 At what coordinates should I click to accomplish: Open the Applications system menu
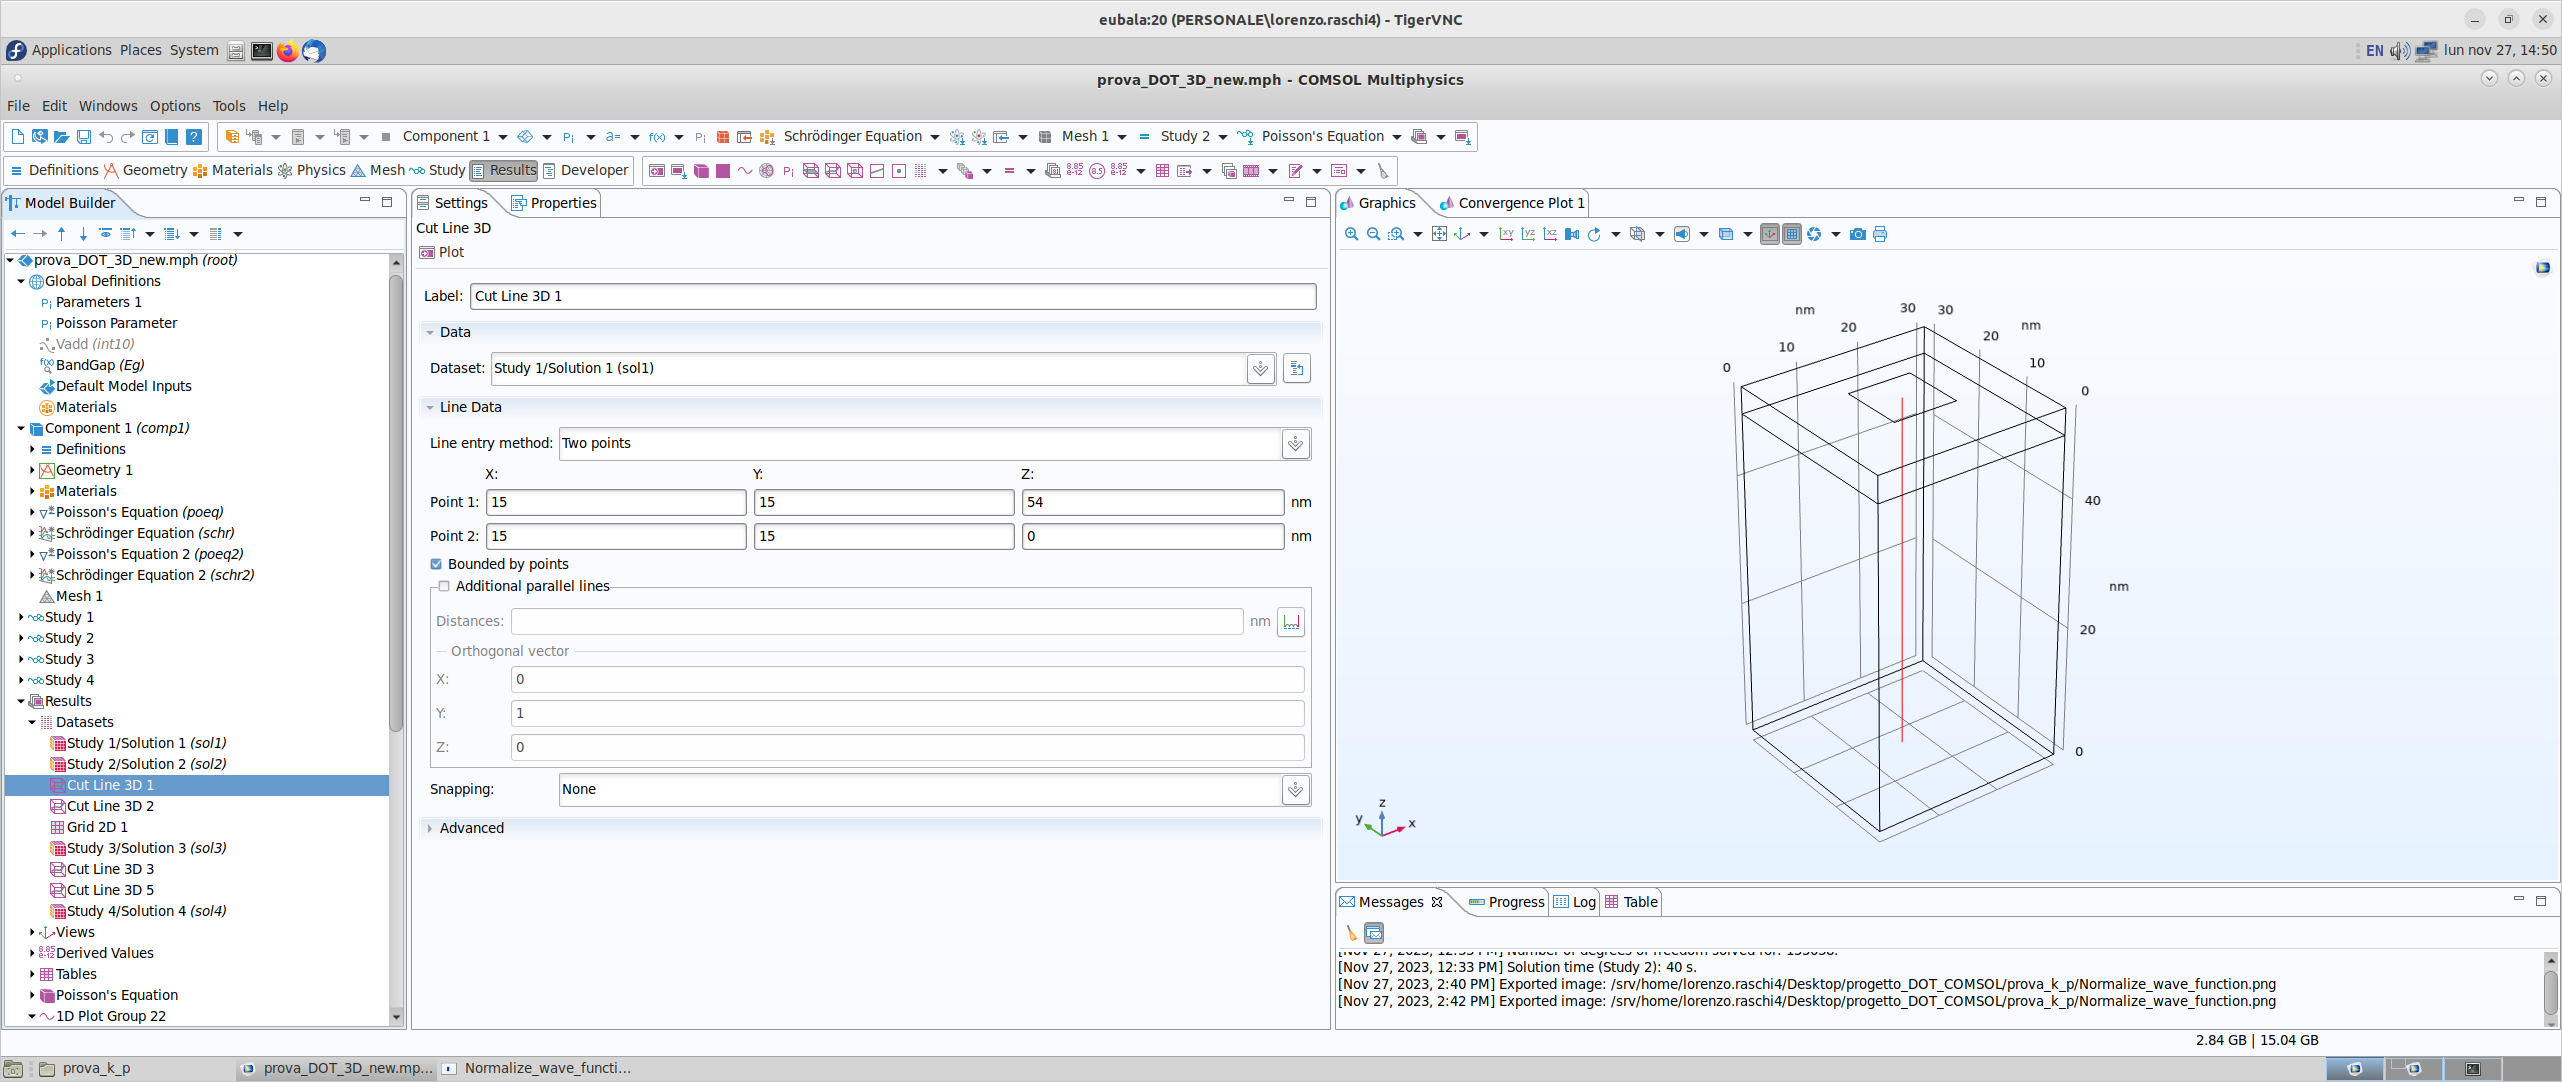[71, 50]
